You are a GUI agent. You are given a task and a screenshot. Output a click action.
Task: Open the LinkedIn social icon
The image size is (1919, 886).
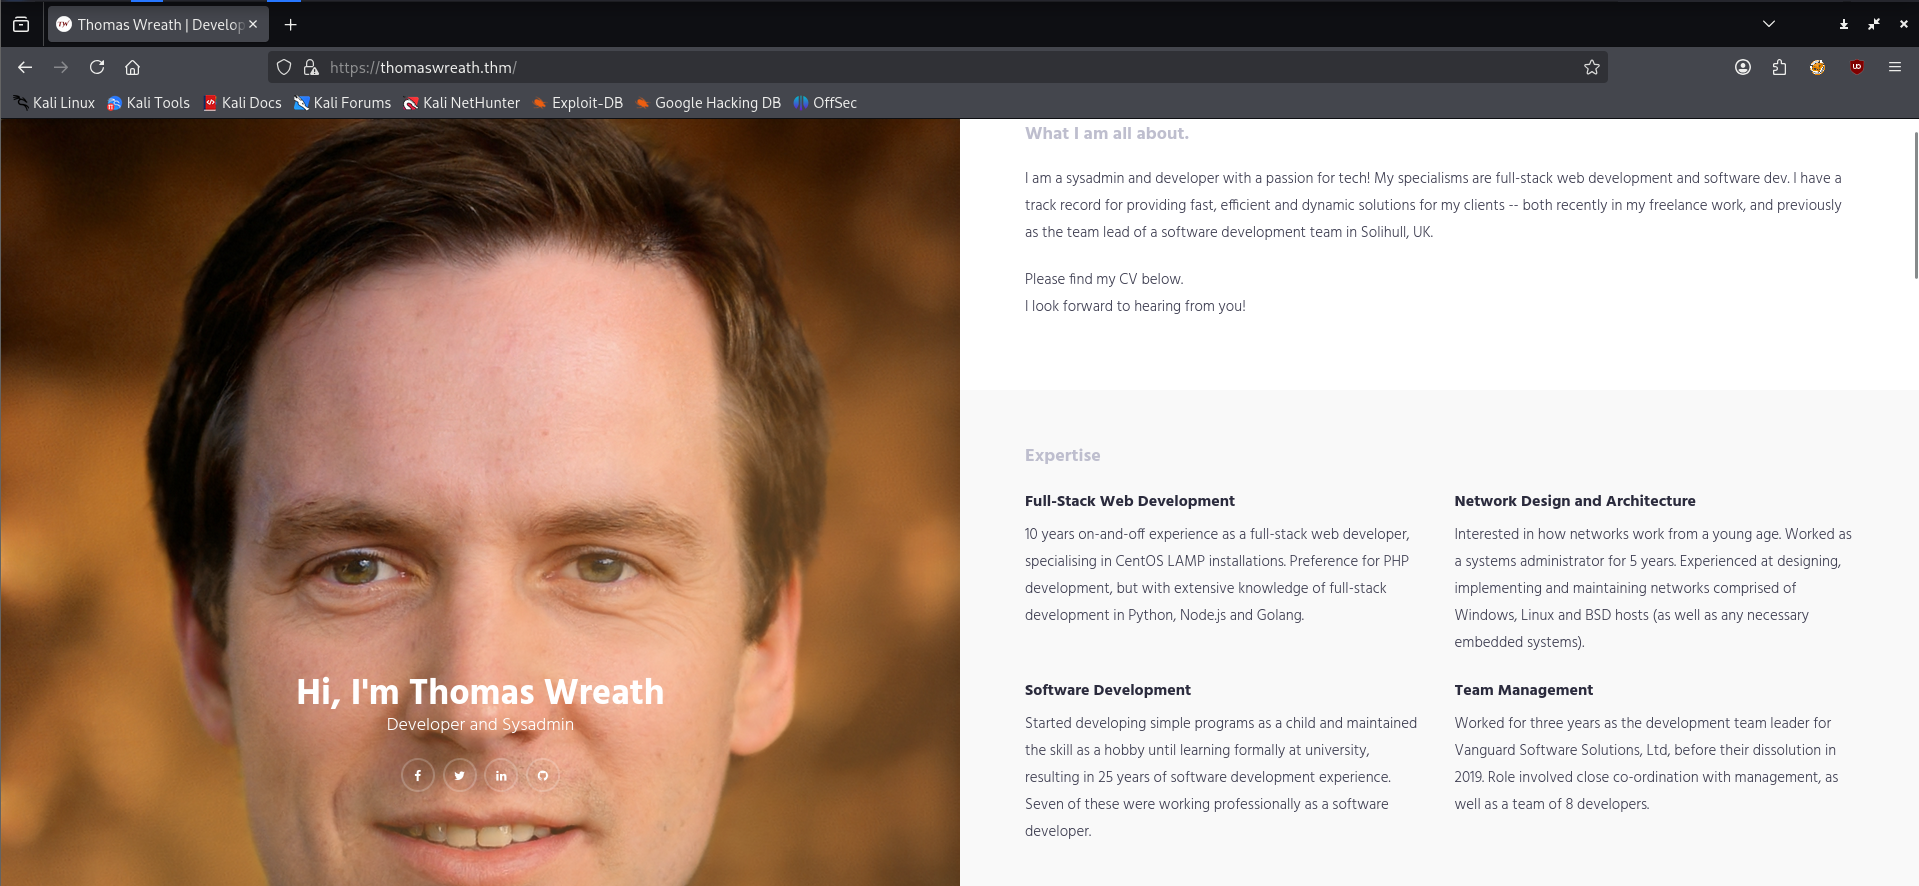click(x=501, y=775)
